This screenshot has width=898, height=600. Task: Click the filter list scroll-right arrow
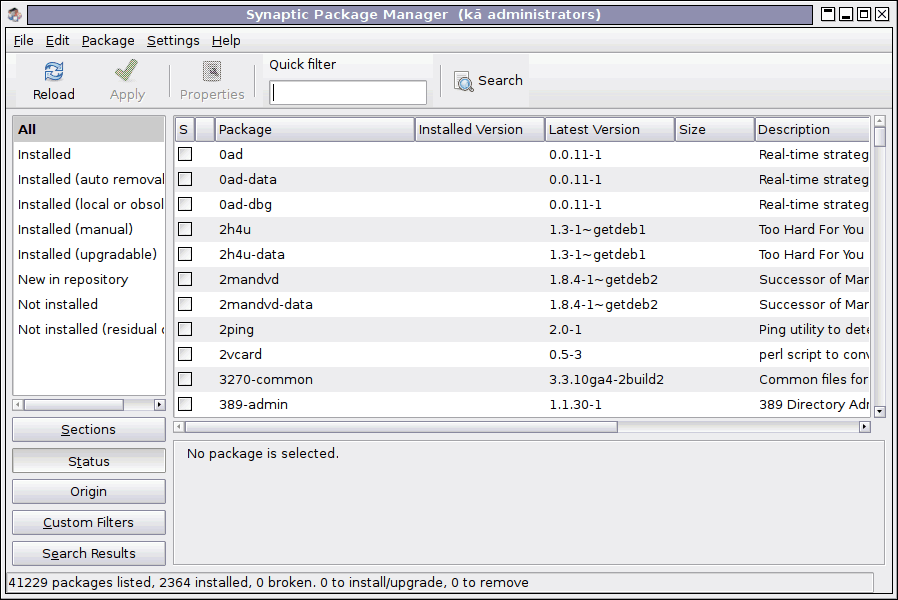[x=160, y=405]
